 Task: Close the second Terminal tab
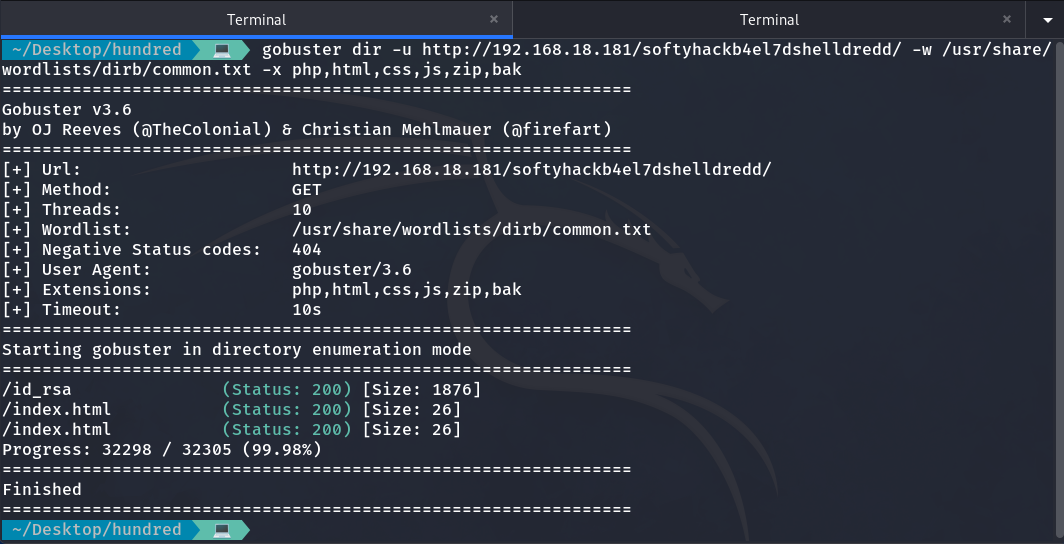(x=1006, y=19)
